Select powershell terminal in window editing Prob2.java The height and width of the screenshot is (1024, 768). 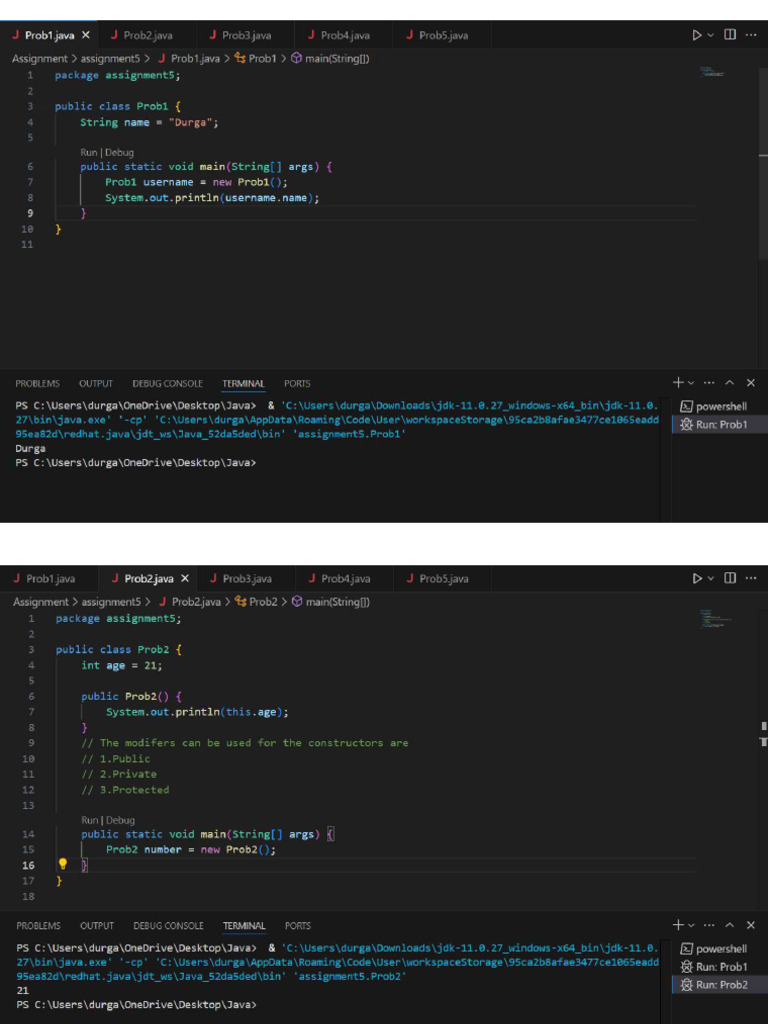pyautogui.click(x=720, y=948)
